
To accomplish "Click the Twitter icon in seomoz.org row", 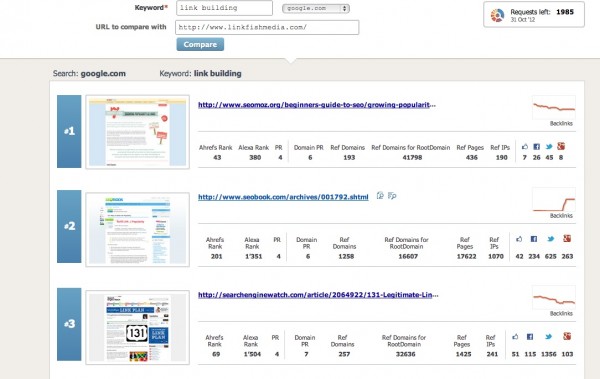I will pyautogui.click(x=549, y=147).
